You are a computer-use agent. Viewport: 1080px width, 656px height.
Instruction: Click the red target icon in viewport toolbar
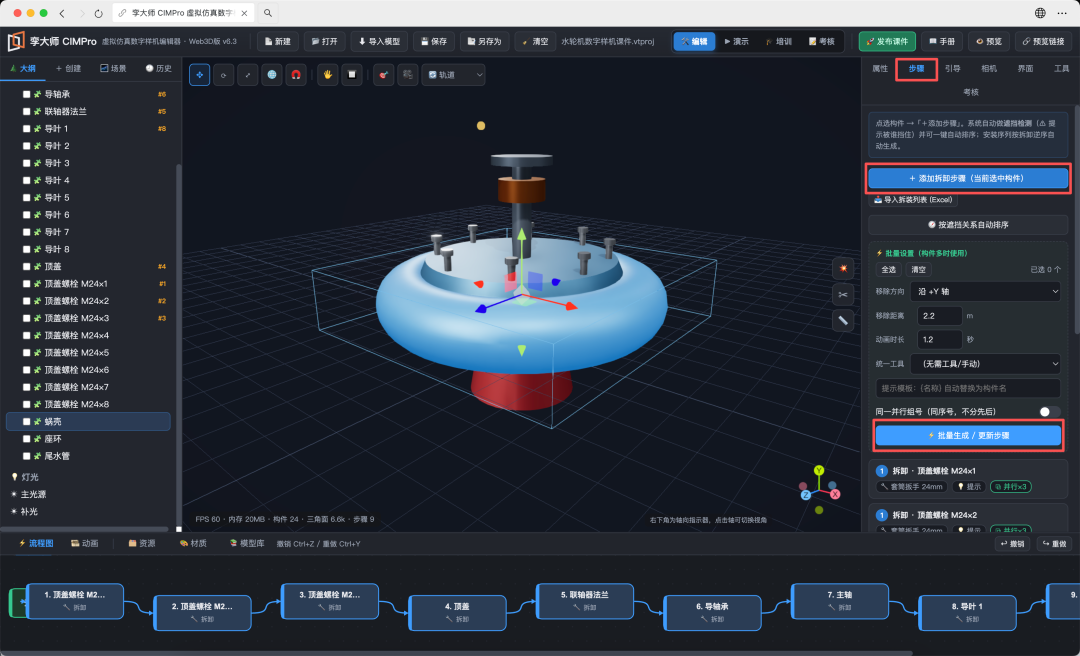[x=384, y=74]
